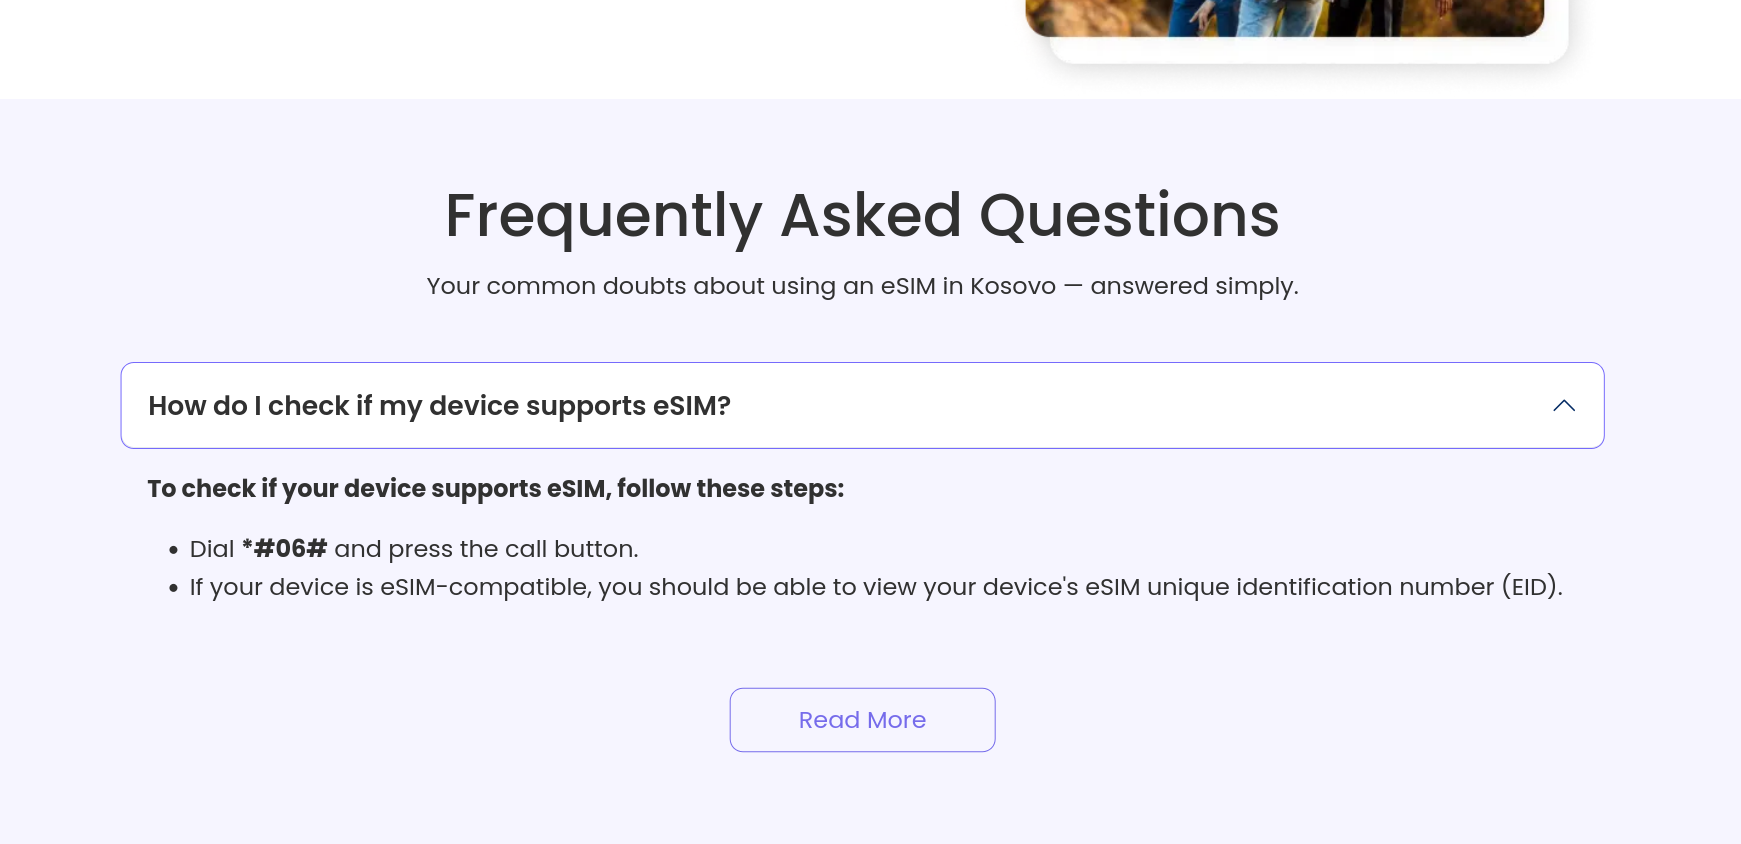Click "answered simply." in the subtitle
Screen dimensions: 1741x844
coord(1194,286)
